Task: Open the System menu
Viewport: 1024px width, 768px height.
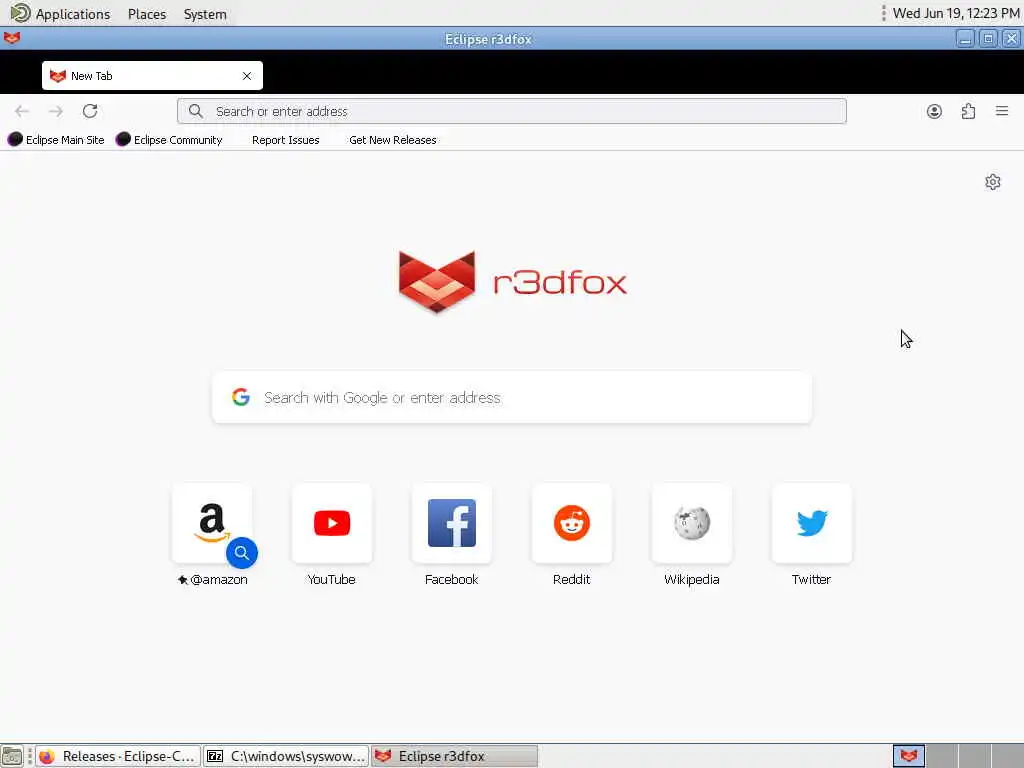Action: [x=205, y=14]
